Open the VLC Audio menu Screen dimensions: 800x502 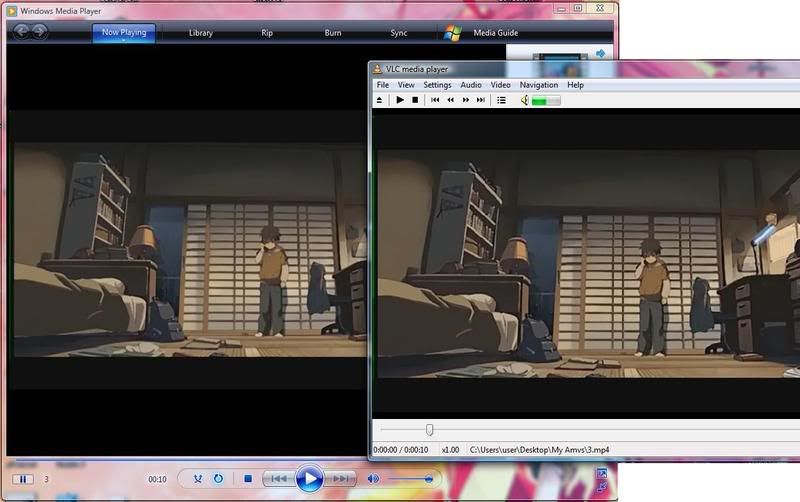(x=471, y=85)
